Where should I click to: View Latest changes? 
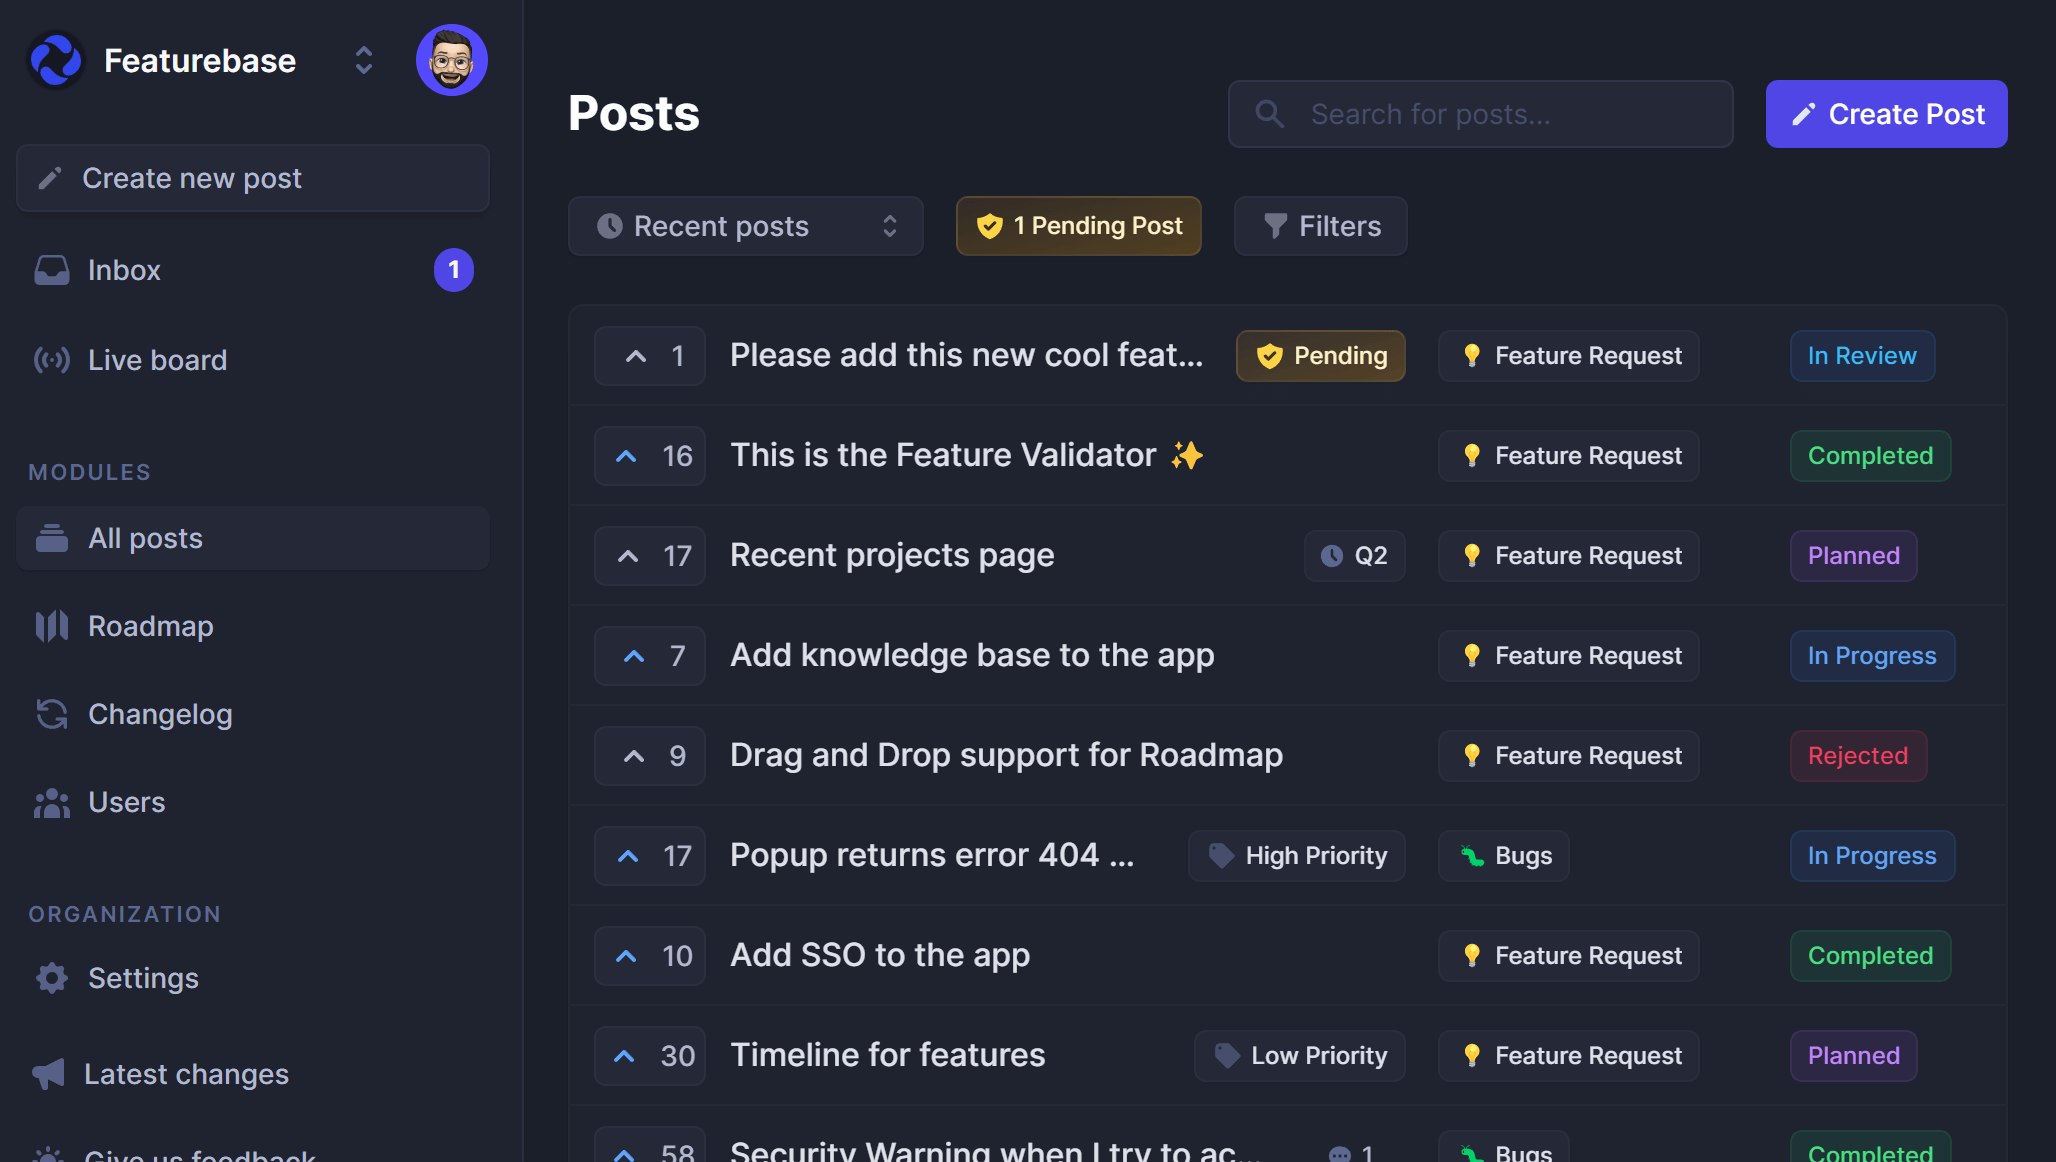(x=253, y=1074)
